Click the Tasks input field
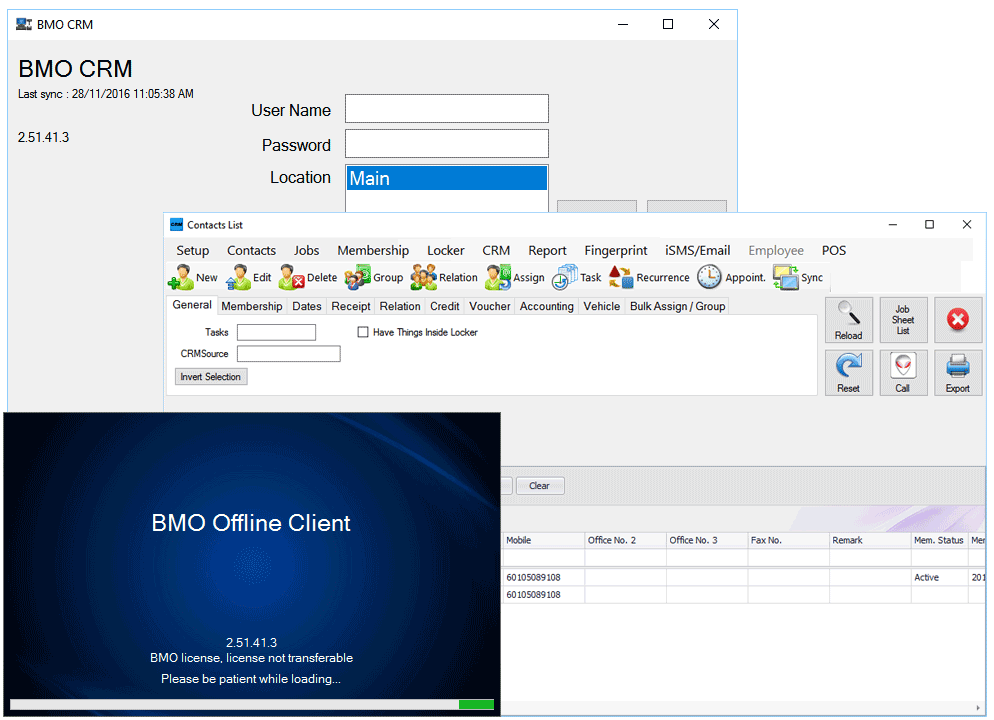 276,332
